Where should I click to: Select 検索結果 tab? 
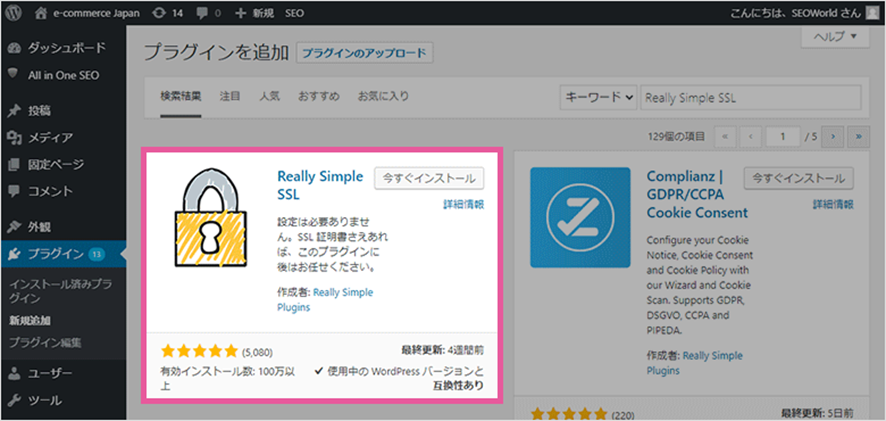[x=181, y=96]
